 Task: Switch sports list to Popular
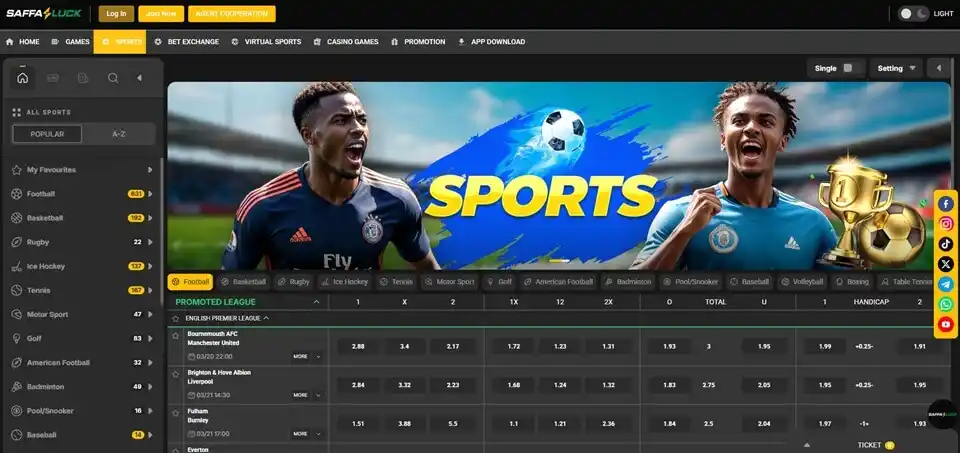click(x=47, y=134)
